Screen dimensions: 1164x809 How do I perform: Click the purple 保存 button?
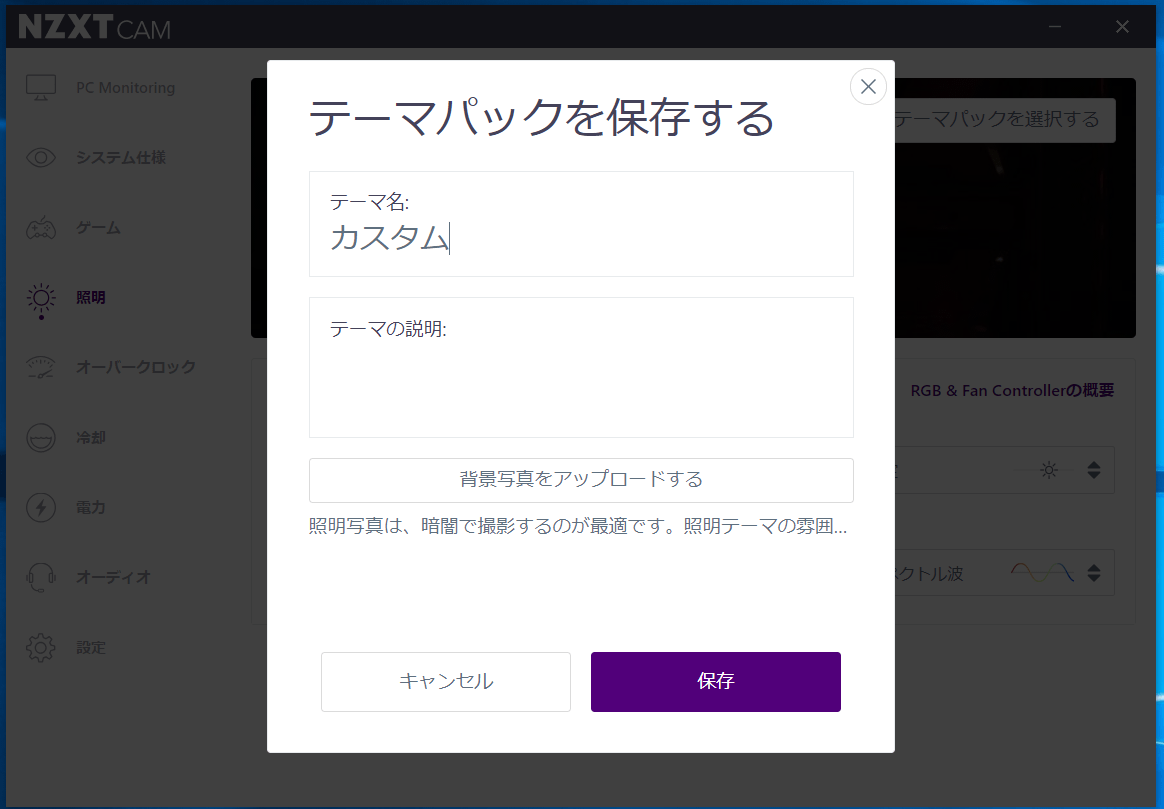pyautogui.click(x=716, y=681)
